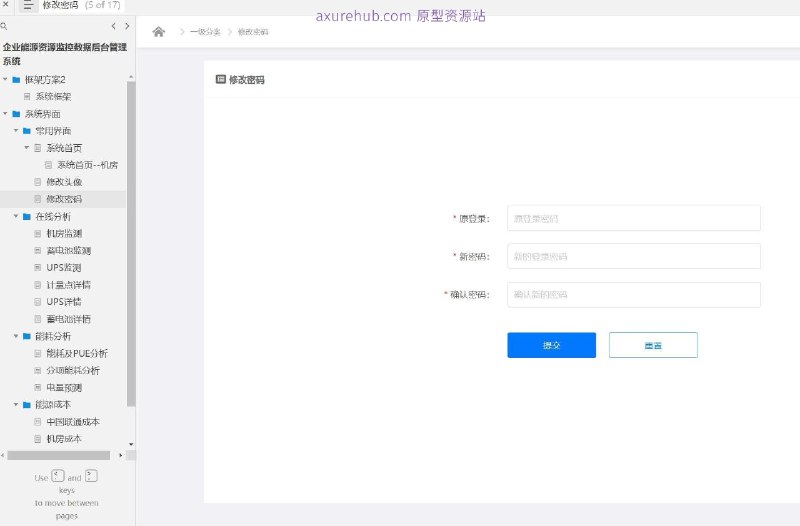Open the 机房成本 page
Screen dimensions: 800x526
(x=64, y=439)
